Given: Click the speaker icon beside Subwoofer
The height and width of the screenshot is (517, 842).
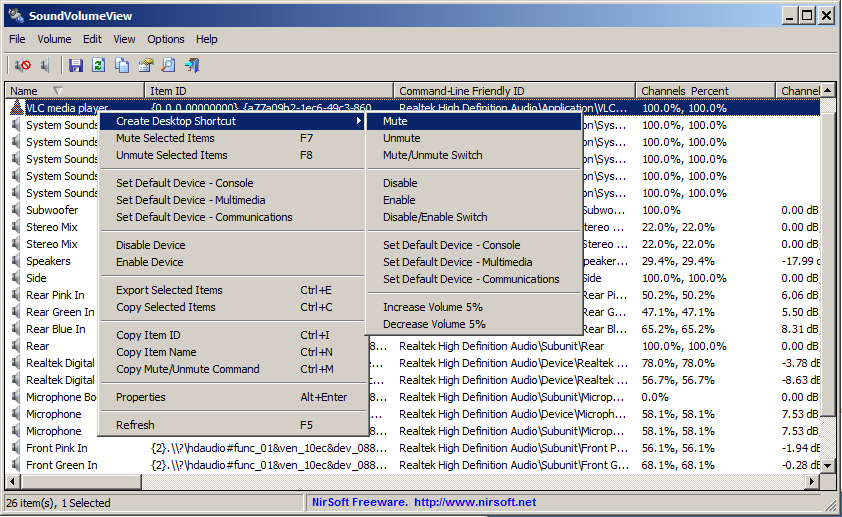Looking at the screenshot, I should tap(16, 210).
